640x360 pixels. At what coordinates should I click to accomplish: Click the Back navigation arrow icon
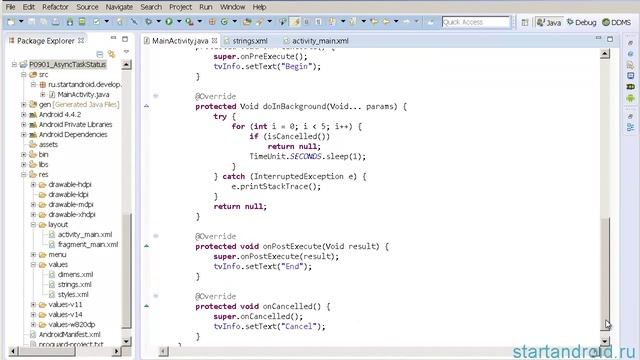click(x=386, y=22)
